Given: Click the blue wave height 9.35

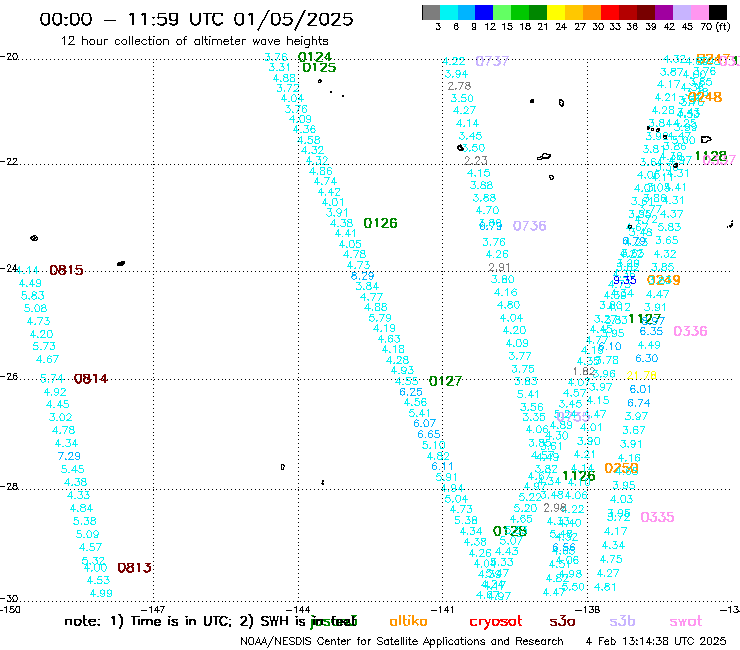Looking at the screenshot, I should pos(625,280).
